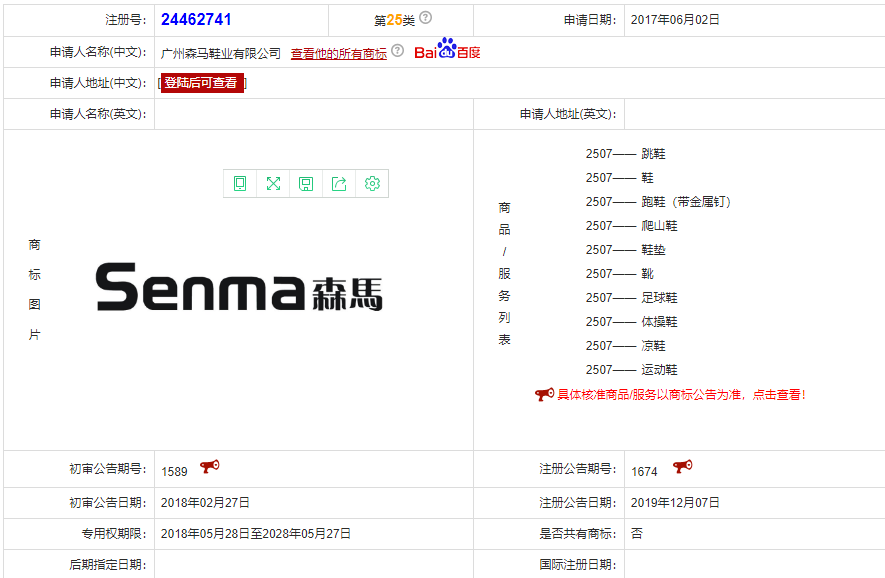Viewport: 885px width, 578px height.
Task: Click the 注册公告期号 label
Action: click(x=577, y=468)
